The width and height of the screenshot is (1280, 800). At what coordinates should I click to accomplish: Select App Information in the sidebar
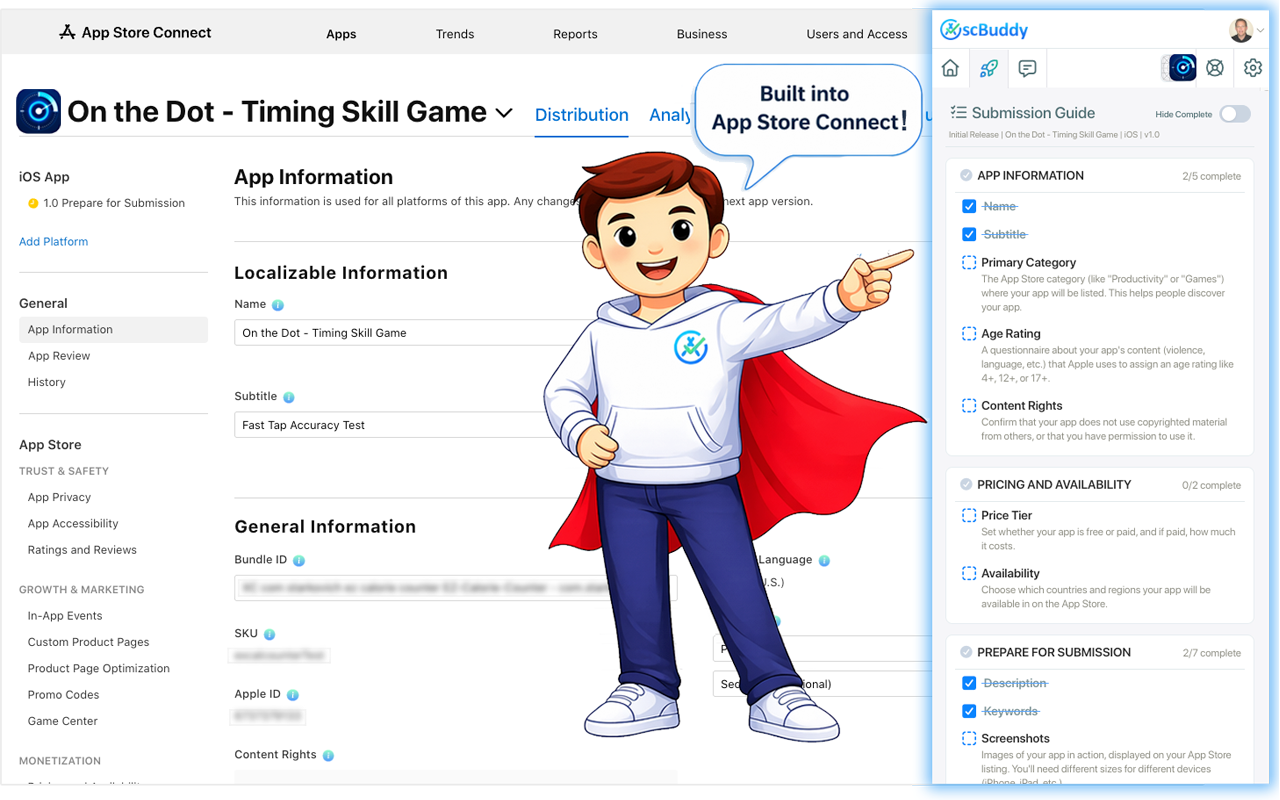[x=113, y=330]
